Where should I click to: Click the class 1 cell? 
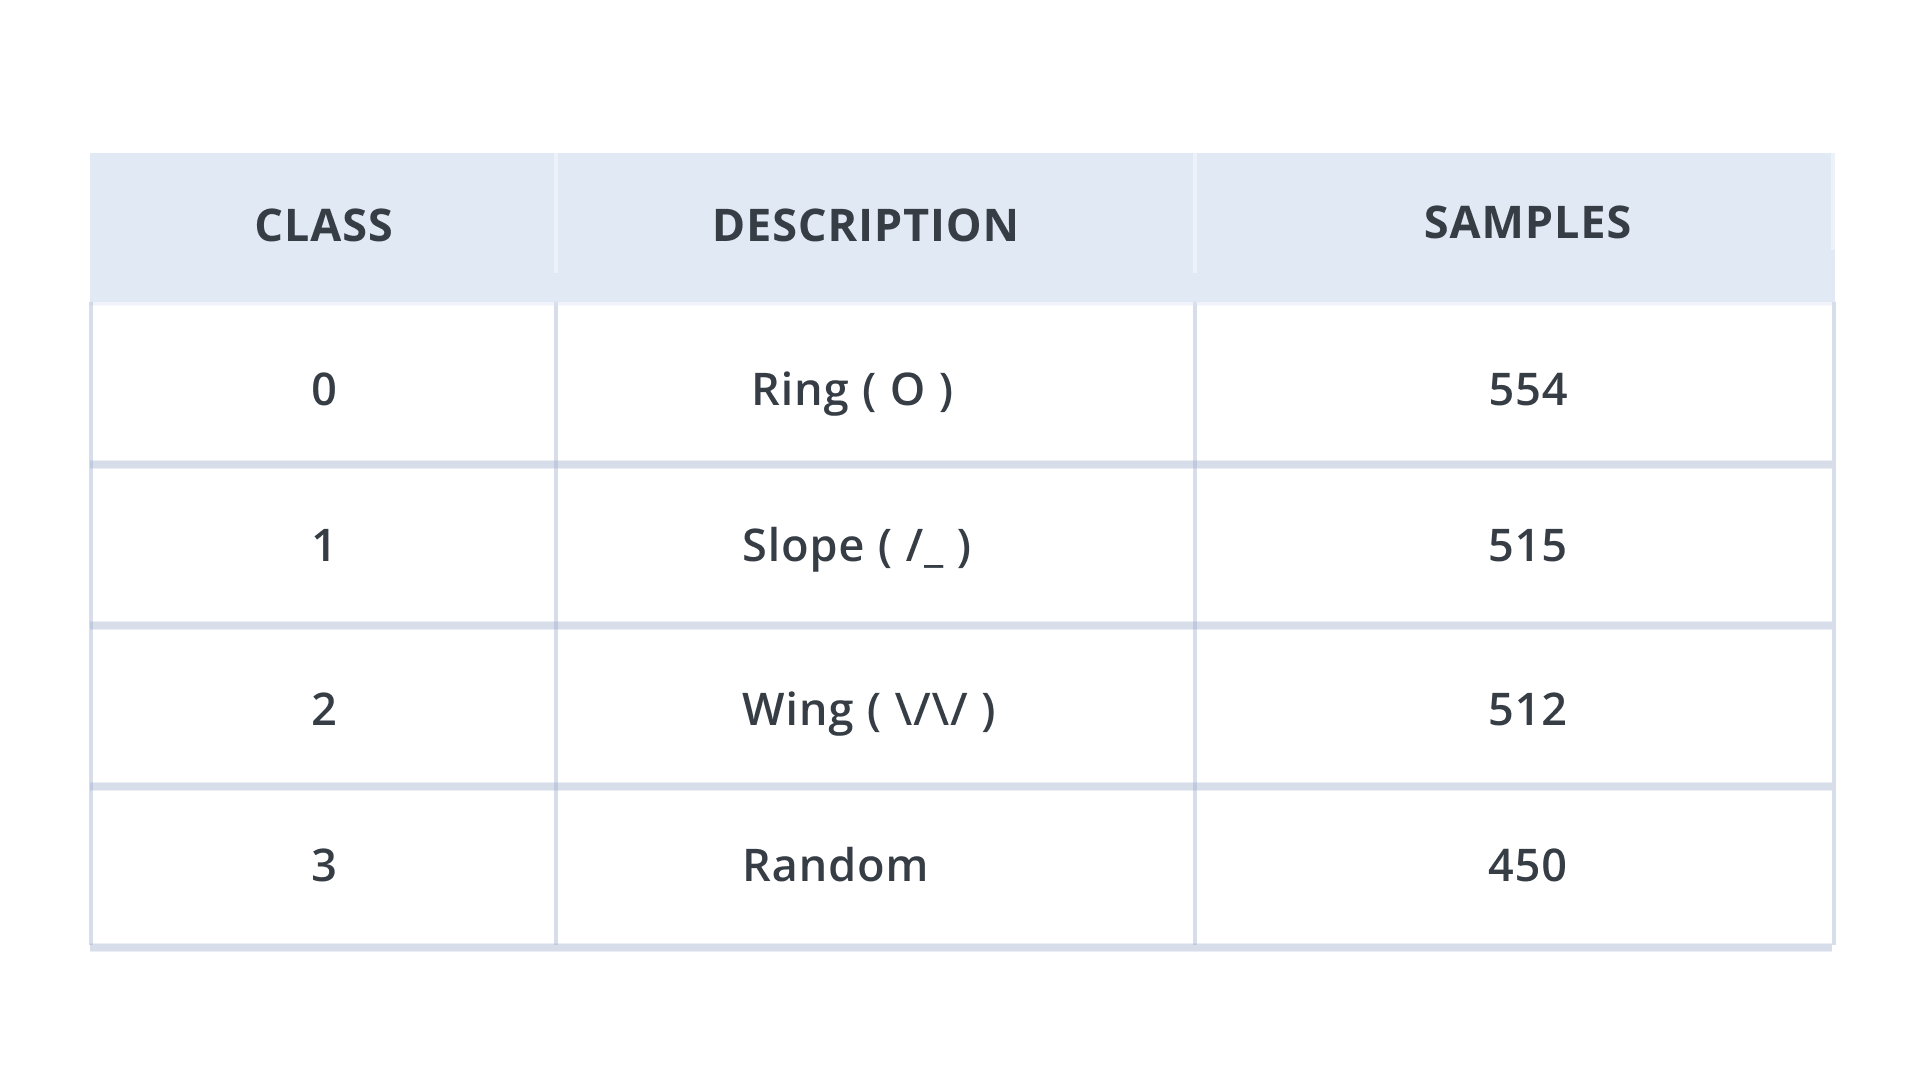(x=323, y=546)
